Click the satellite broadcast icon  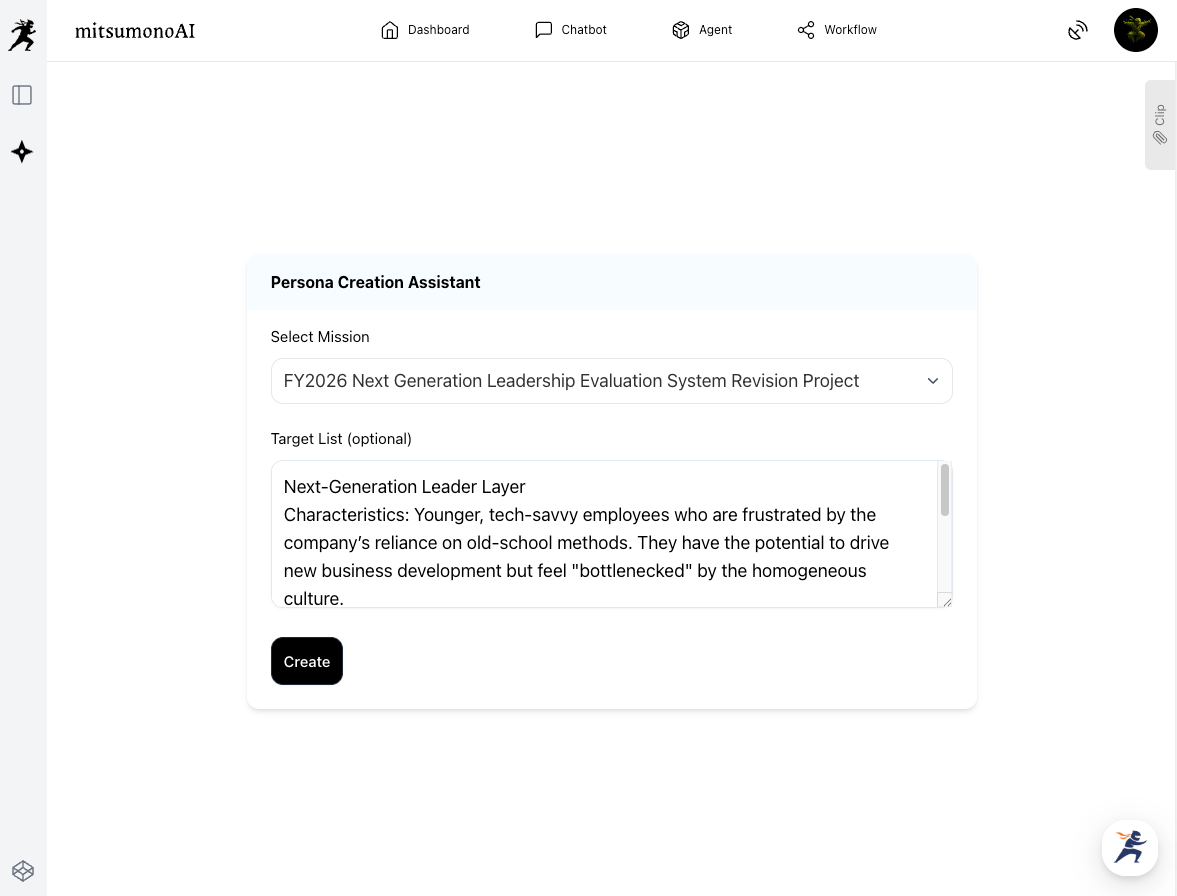tap(1077, 31)
